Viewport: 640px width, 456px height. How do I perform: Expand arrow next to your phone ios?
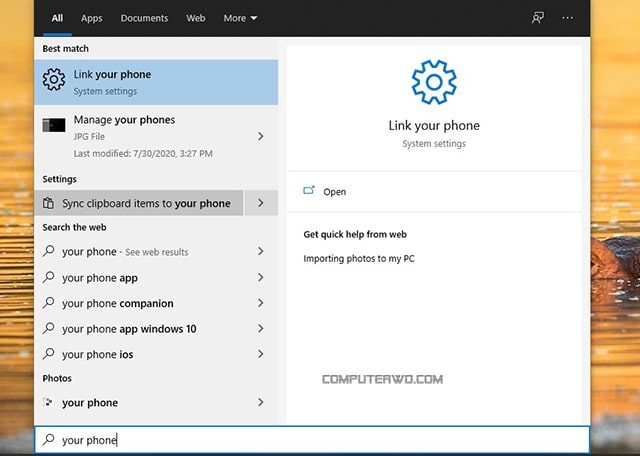point(260,354)
